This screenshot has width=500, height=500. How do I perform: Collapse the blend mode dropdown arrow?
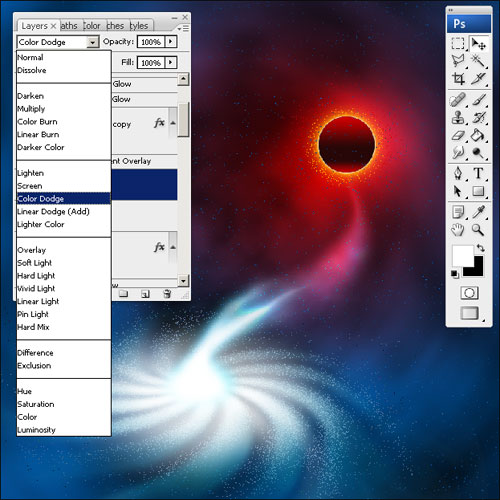tap(93, 42)
